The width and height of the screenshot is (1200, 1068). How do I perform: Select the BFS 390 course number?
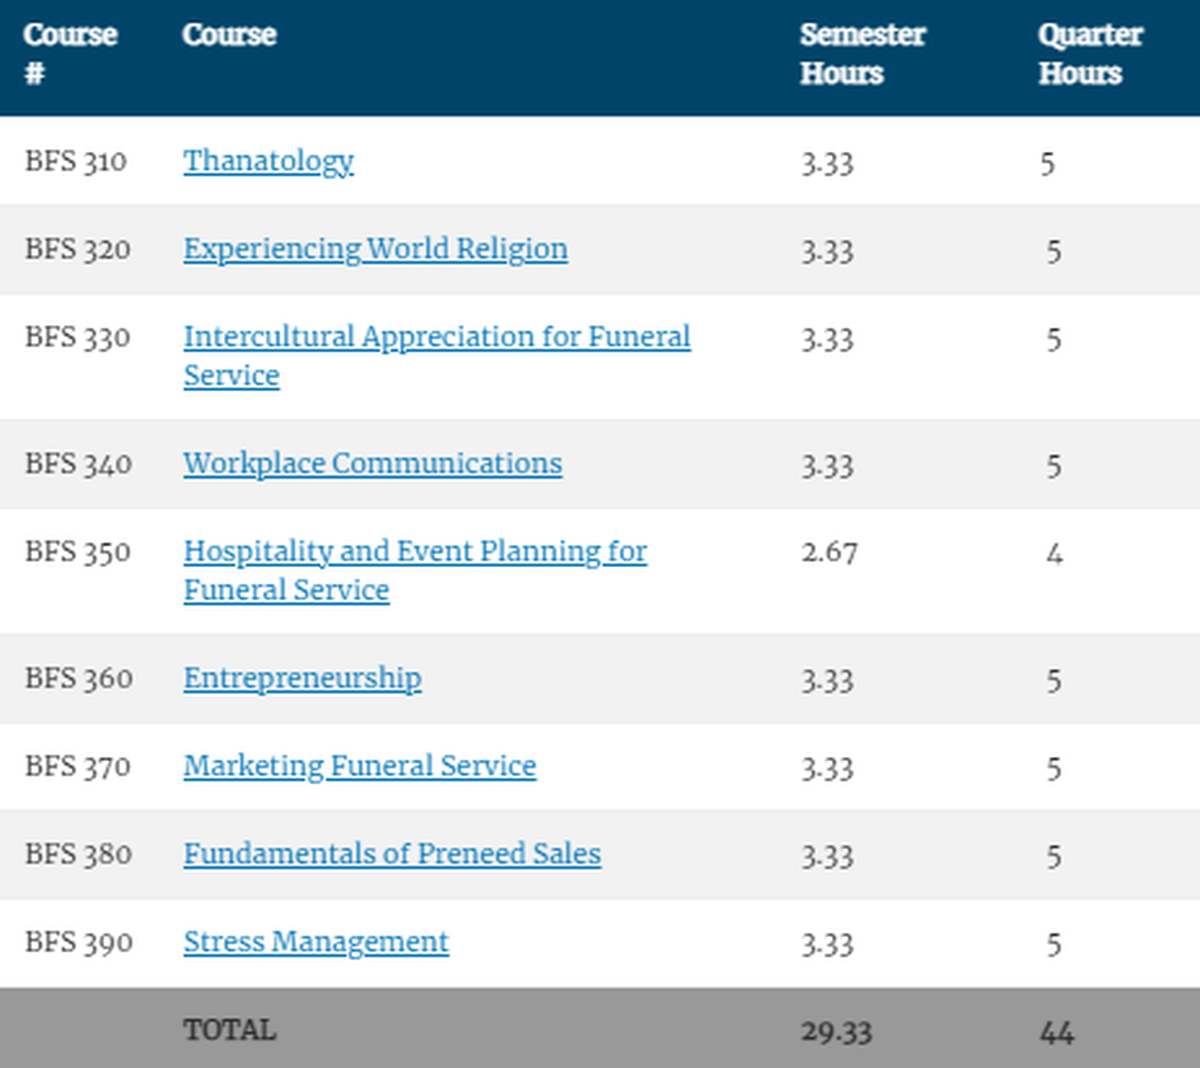pos(79,942)
